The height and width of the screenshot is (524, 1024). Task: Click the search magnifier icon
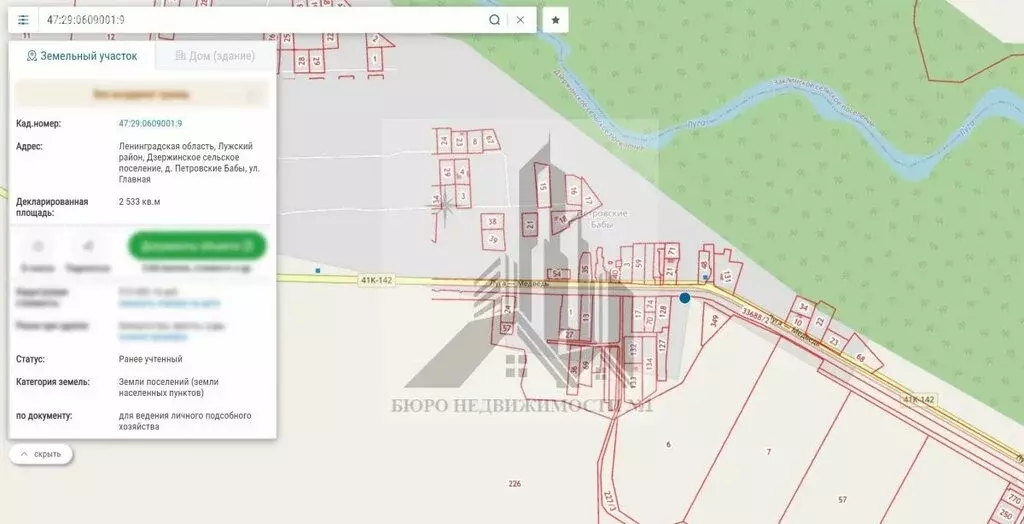494,20
